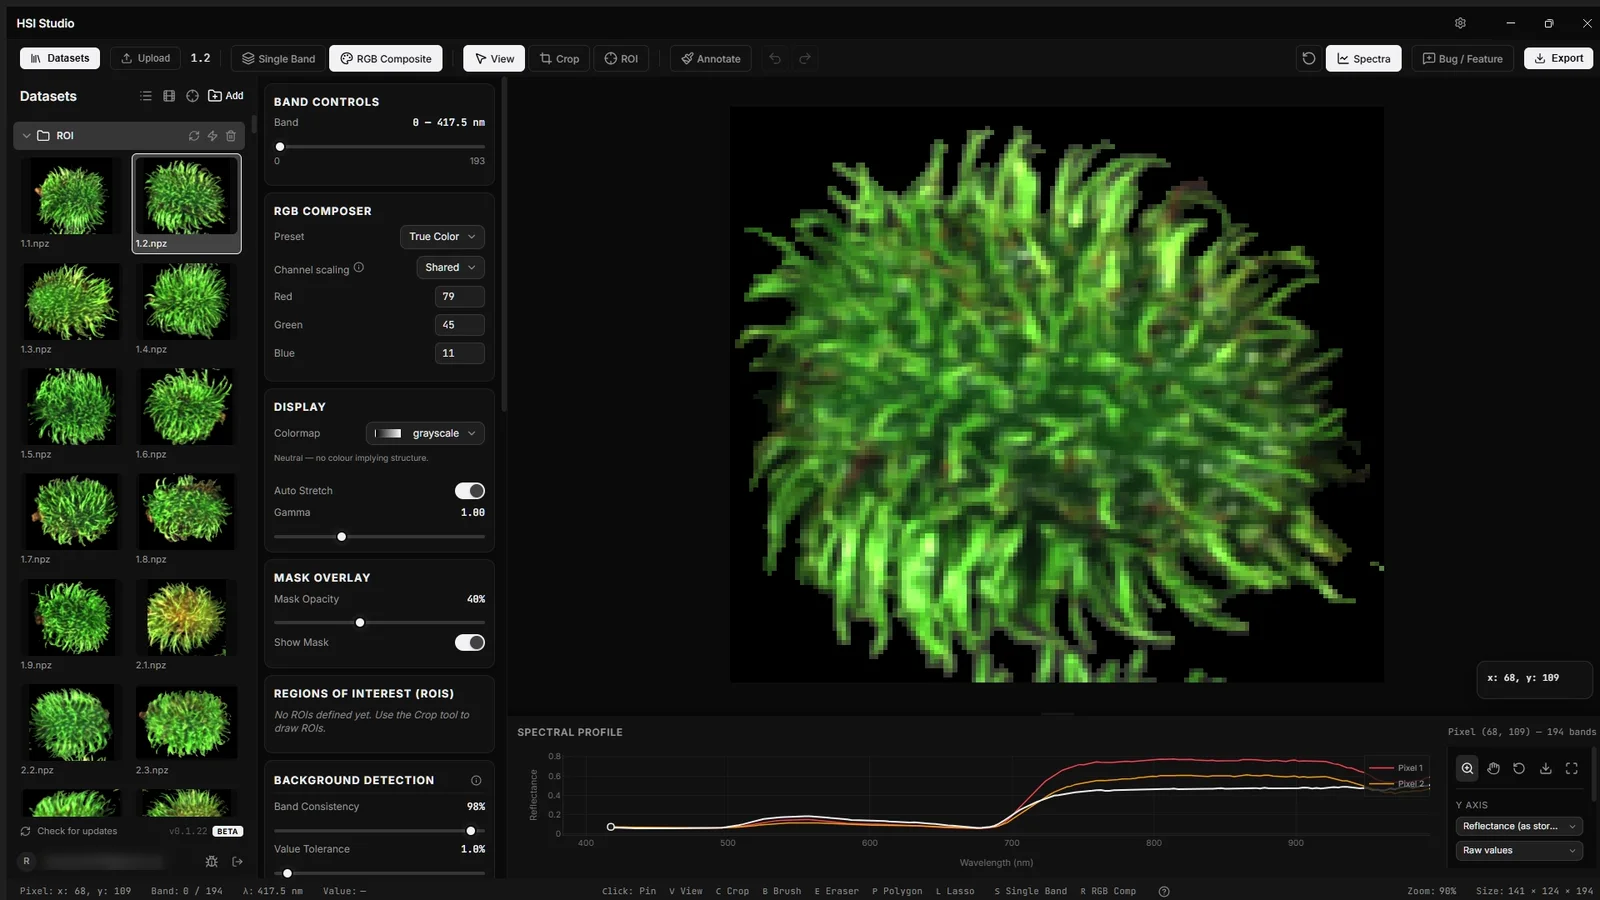Log out using the exit icon

coord(237,861)
